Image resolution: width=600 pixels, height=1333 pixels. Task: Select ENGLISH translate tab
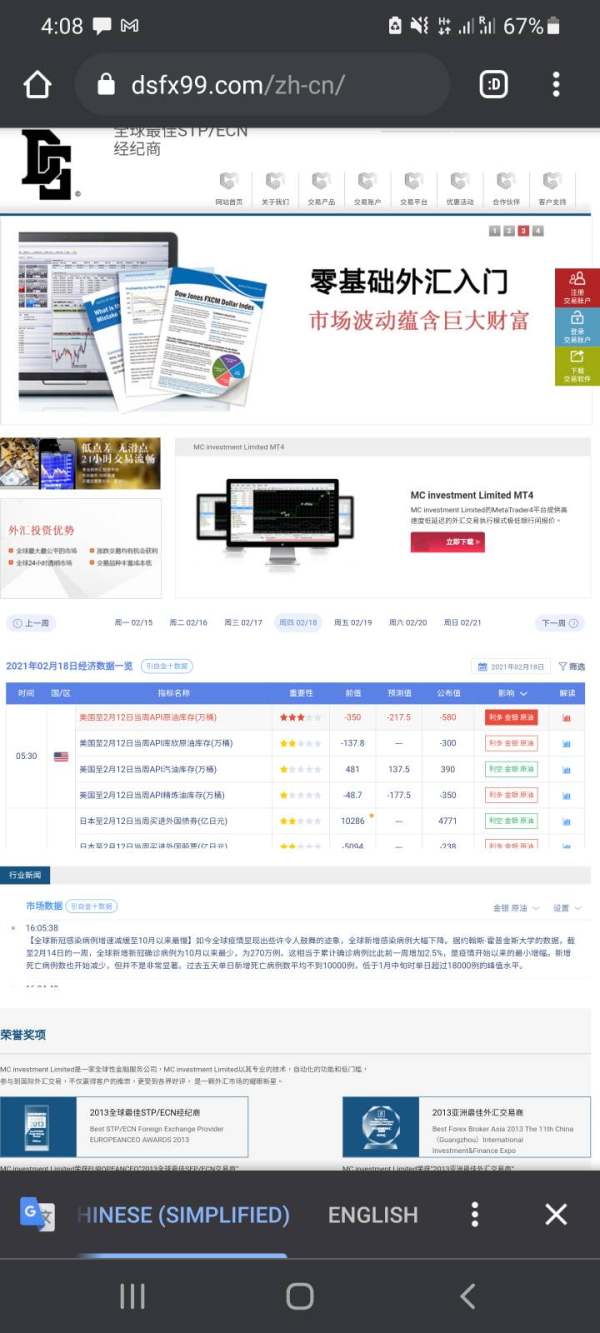pos(373,1215)
